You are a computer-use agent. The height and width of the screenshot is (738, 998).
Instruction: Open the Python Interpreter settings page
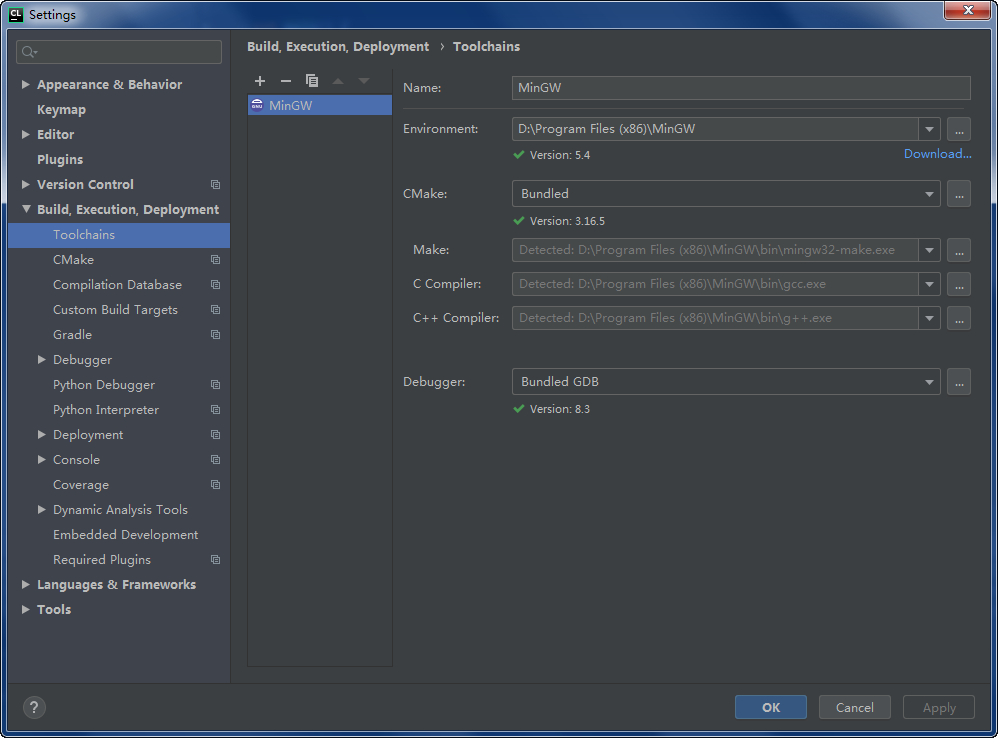tap(106, 410)
